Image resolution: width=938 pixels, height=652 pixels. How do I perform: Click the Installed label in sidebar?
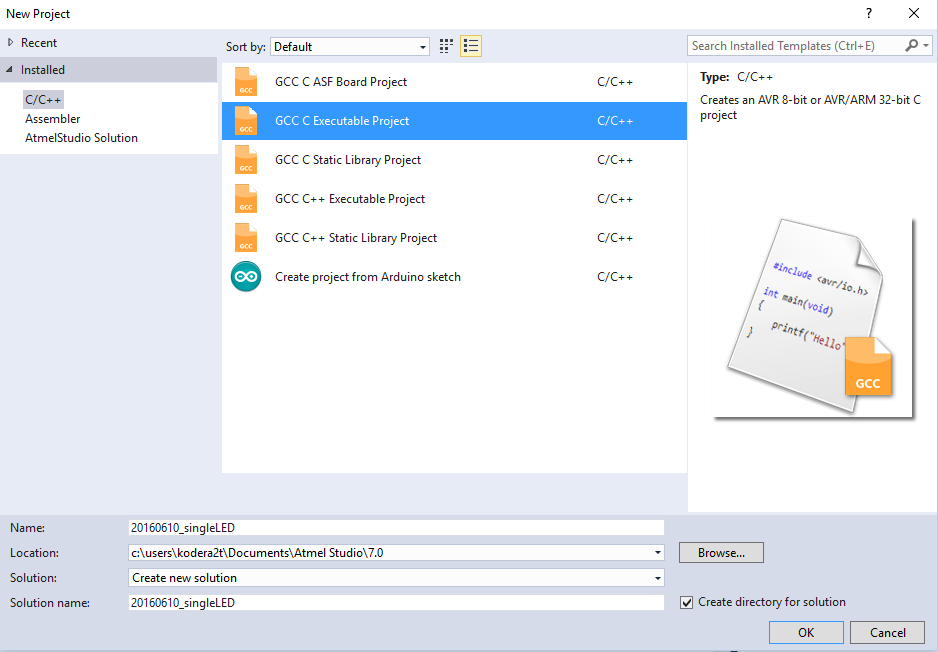click(42, 69)
